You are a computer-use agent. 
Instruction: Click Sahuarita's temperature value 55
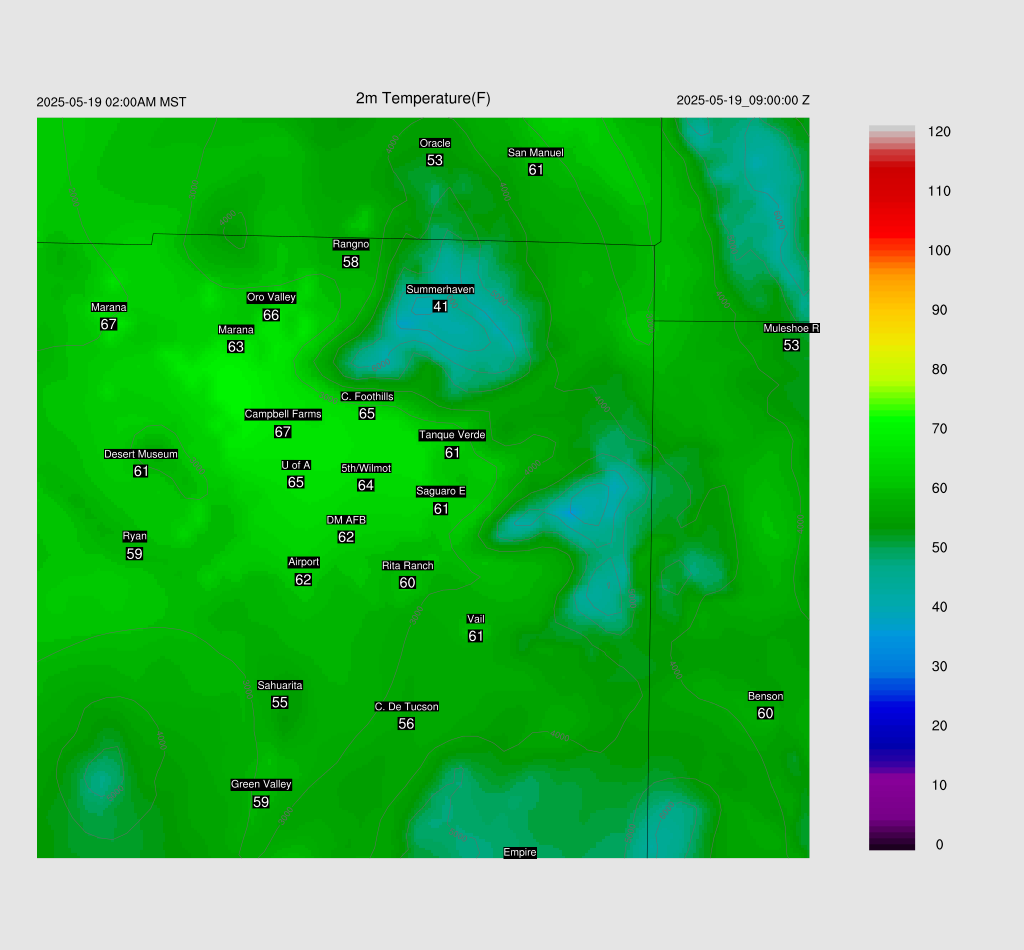tap(280, 703)
